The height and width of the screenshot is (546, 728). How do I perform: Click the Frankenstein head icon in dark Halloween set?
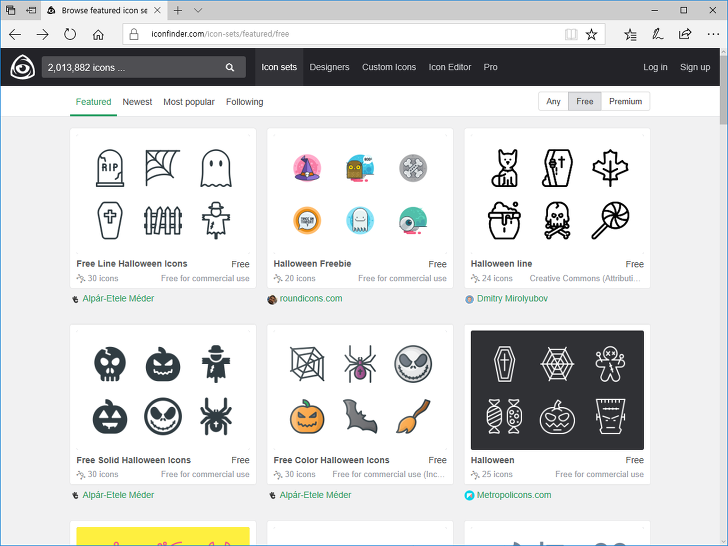pyautogui.click(x=610, y=416)
